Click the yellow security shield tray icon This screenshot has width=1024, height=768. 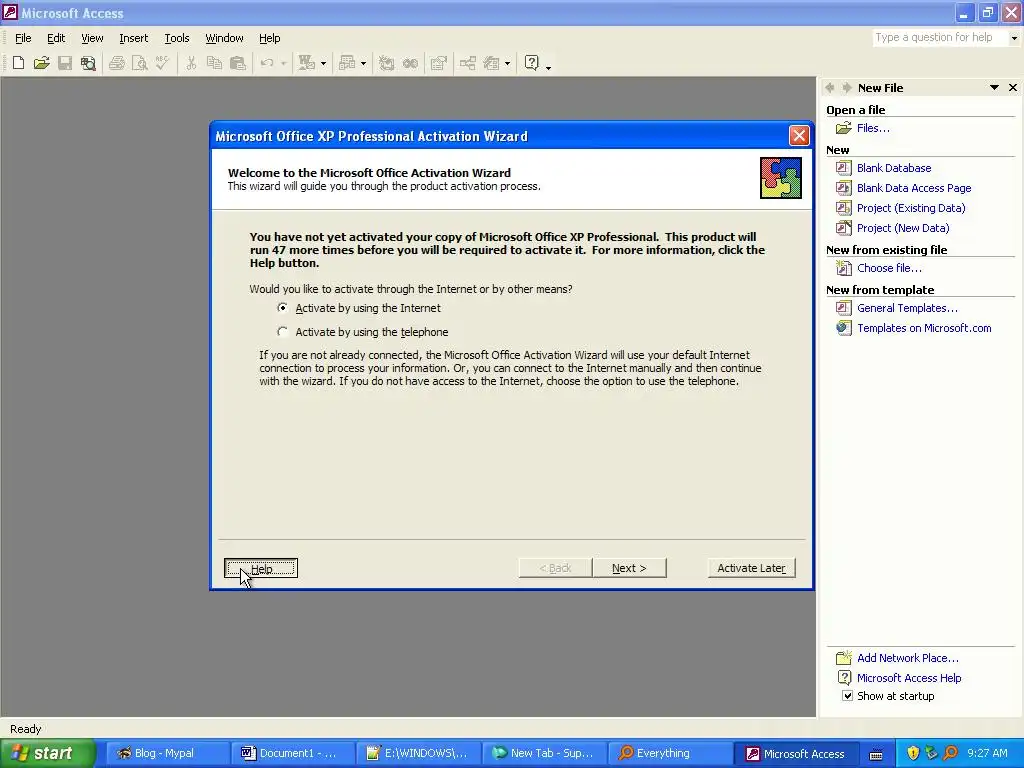pos(913,753)
